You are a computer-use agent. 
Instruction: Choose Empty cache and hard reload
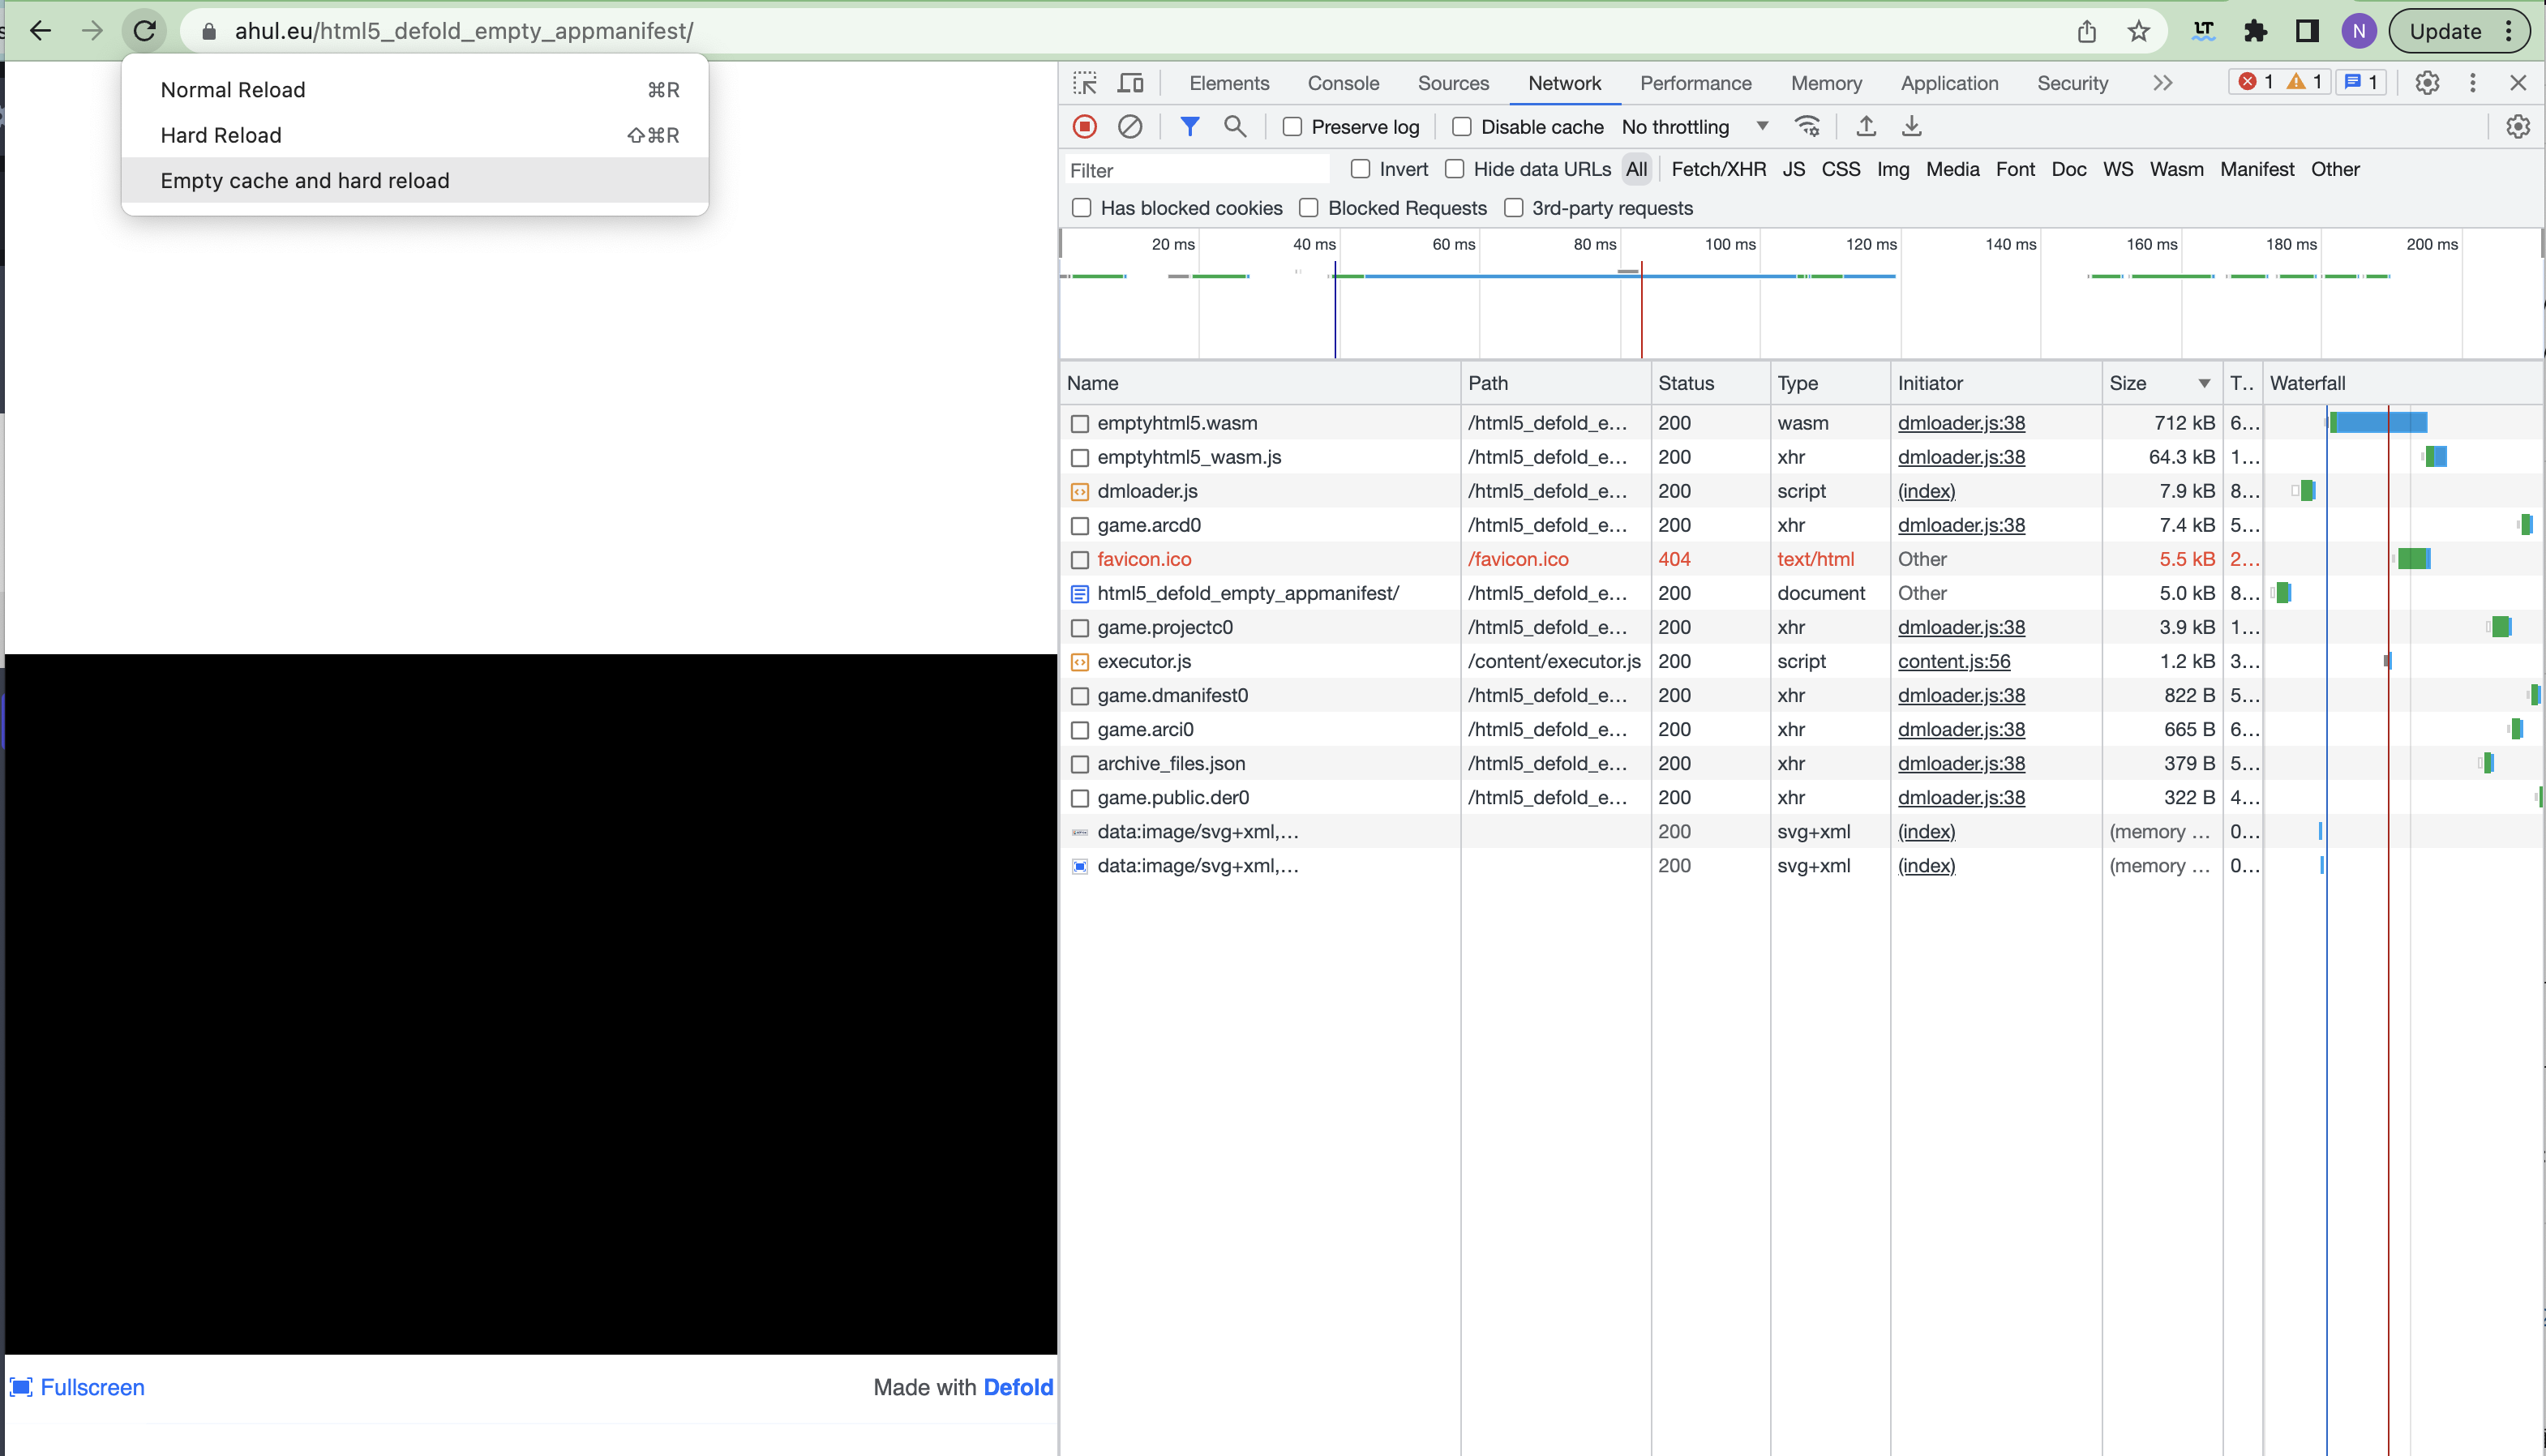pos(415,180)
